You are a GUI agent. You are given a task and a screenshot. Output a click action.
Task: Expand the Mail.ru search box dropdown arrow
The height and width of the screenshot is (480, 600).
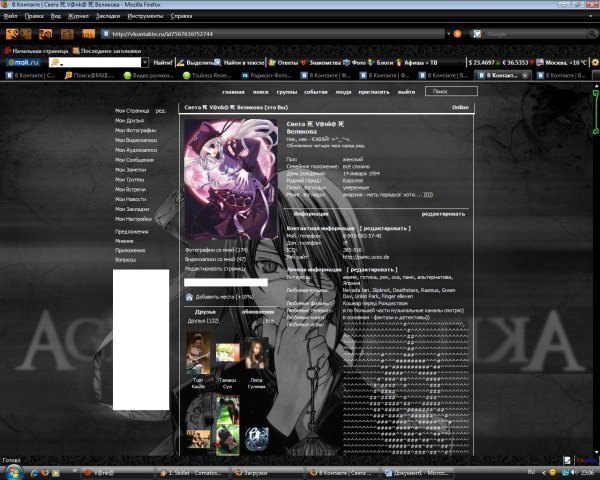[145, 62]
